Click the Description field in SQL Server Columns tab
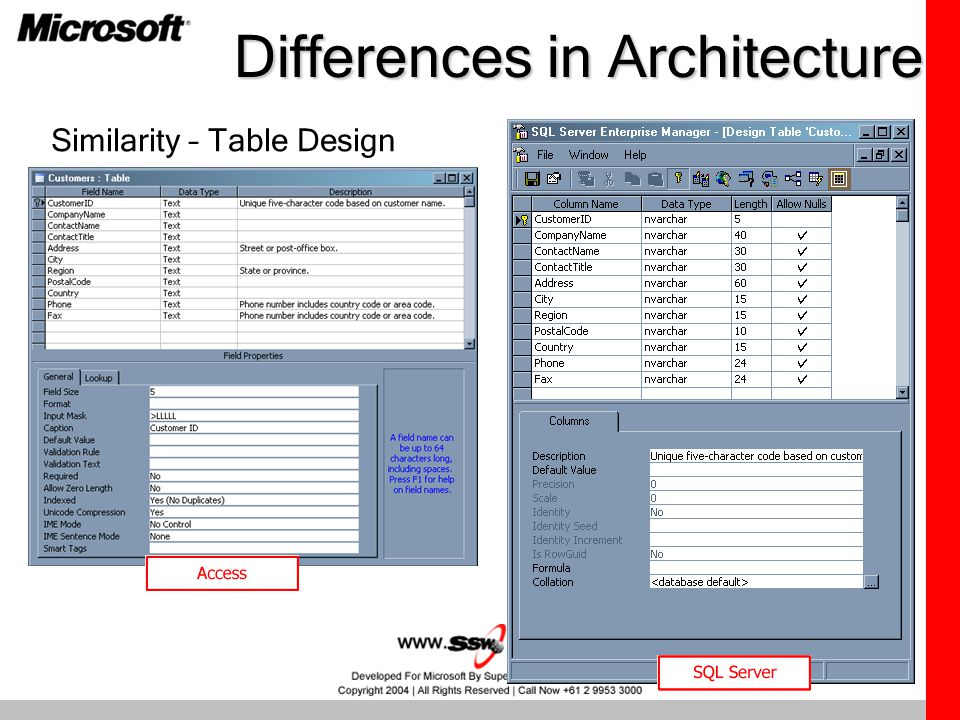Image resolution: width=960 pixels, height=720 pixels. pyautogui.click(x=756, y=456)
